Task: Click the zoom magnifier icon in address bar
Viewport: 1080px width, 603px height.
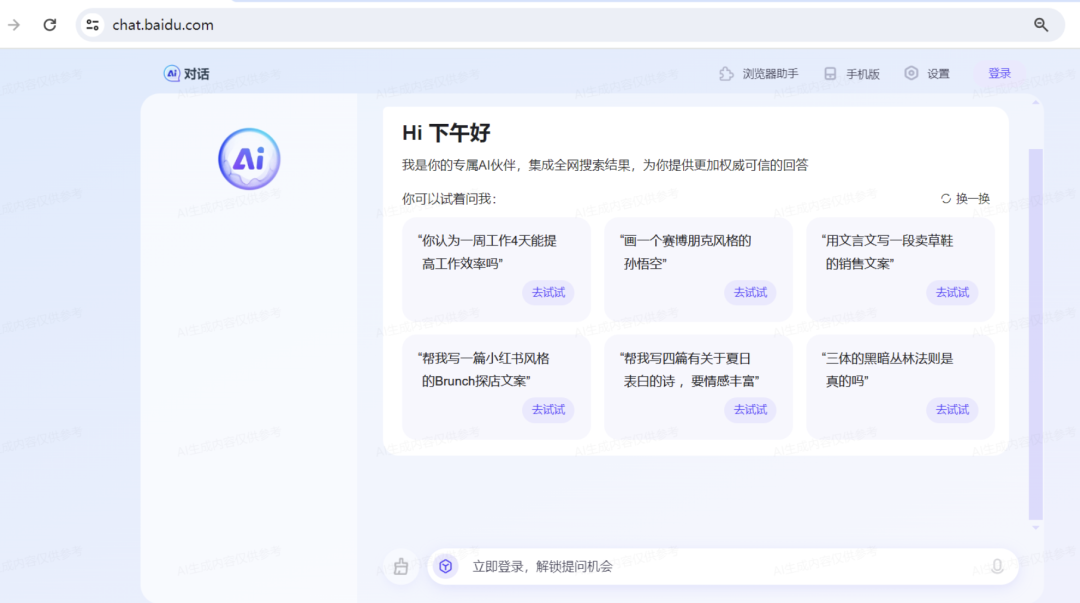Action: tap(1041, 25)
